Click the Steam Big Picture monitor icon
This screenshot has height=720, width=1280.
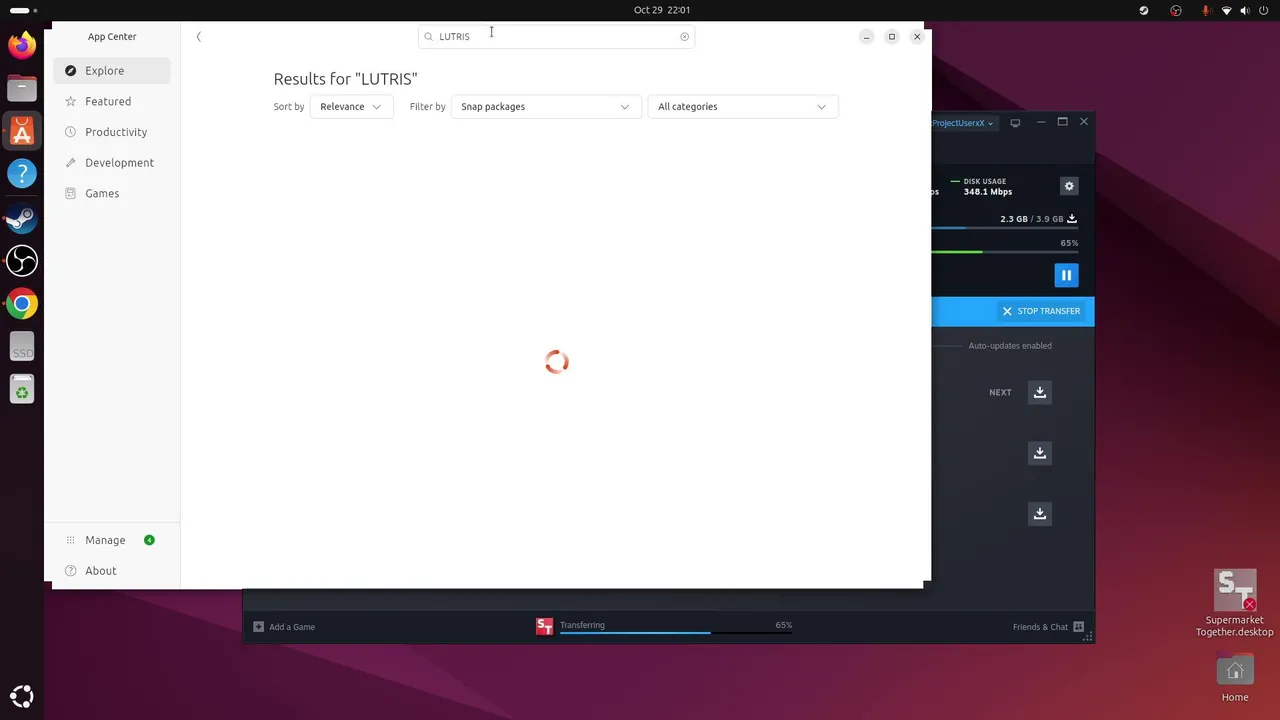[x=1015, y=123]
